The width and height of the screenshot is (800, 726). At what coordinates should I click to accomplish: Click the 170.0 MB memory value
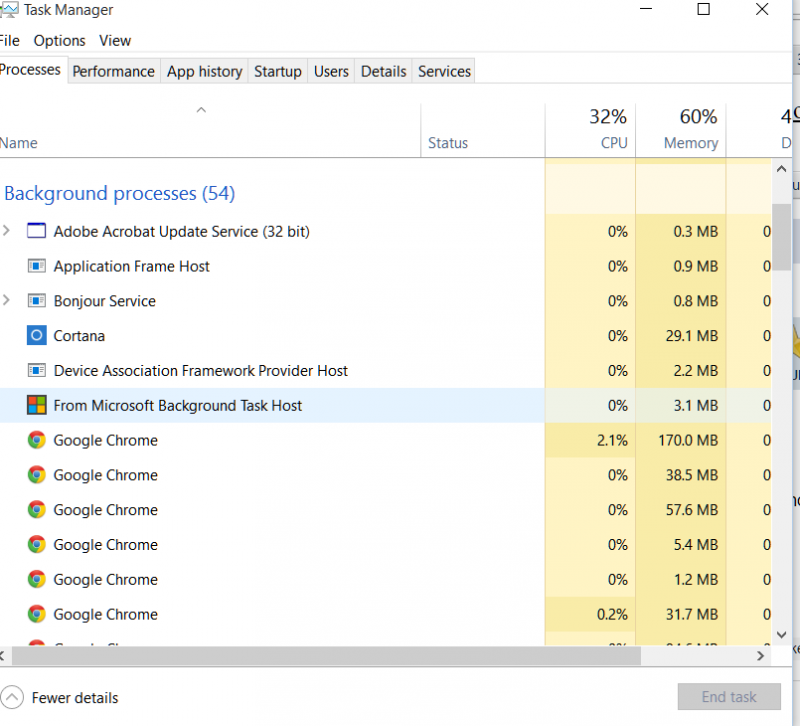tap(688, 440)
